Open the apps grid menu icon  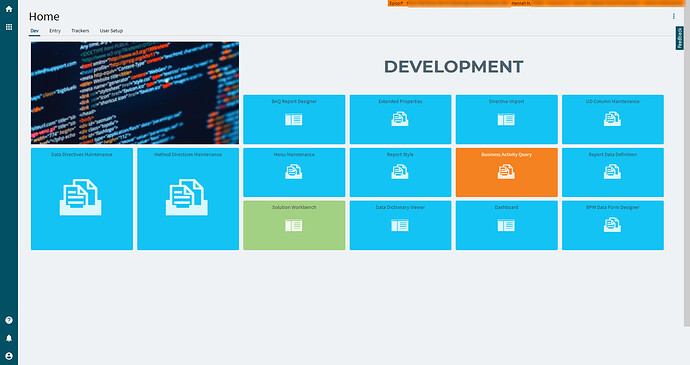(x=9, y=27)
